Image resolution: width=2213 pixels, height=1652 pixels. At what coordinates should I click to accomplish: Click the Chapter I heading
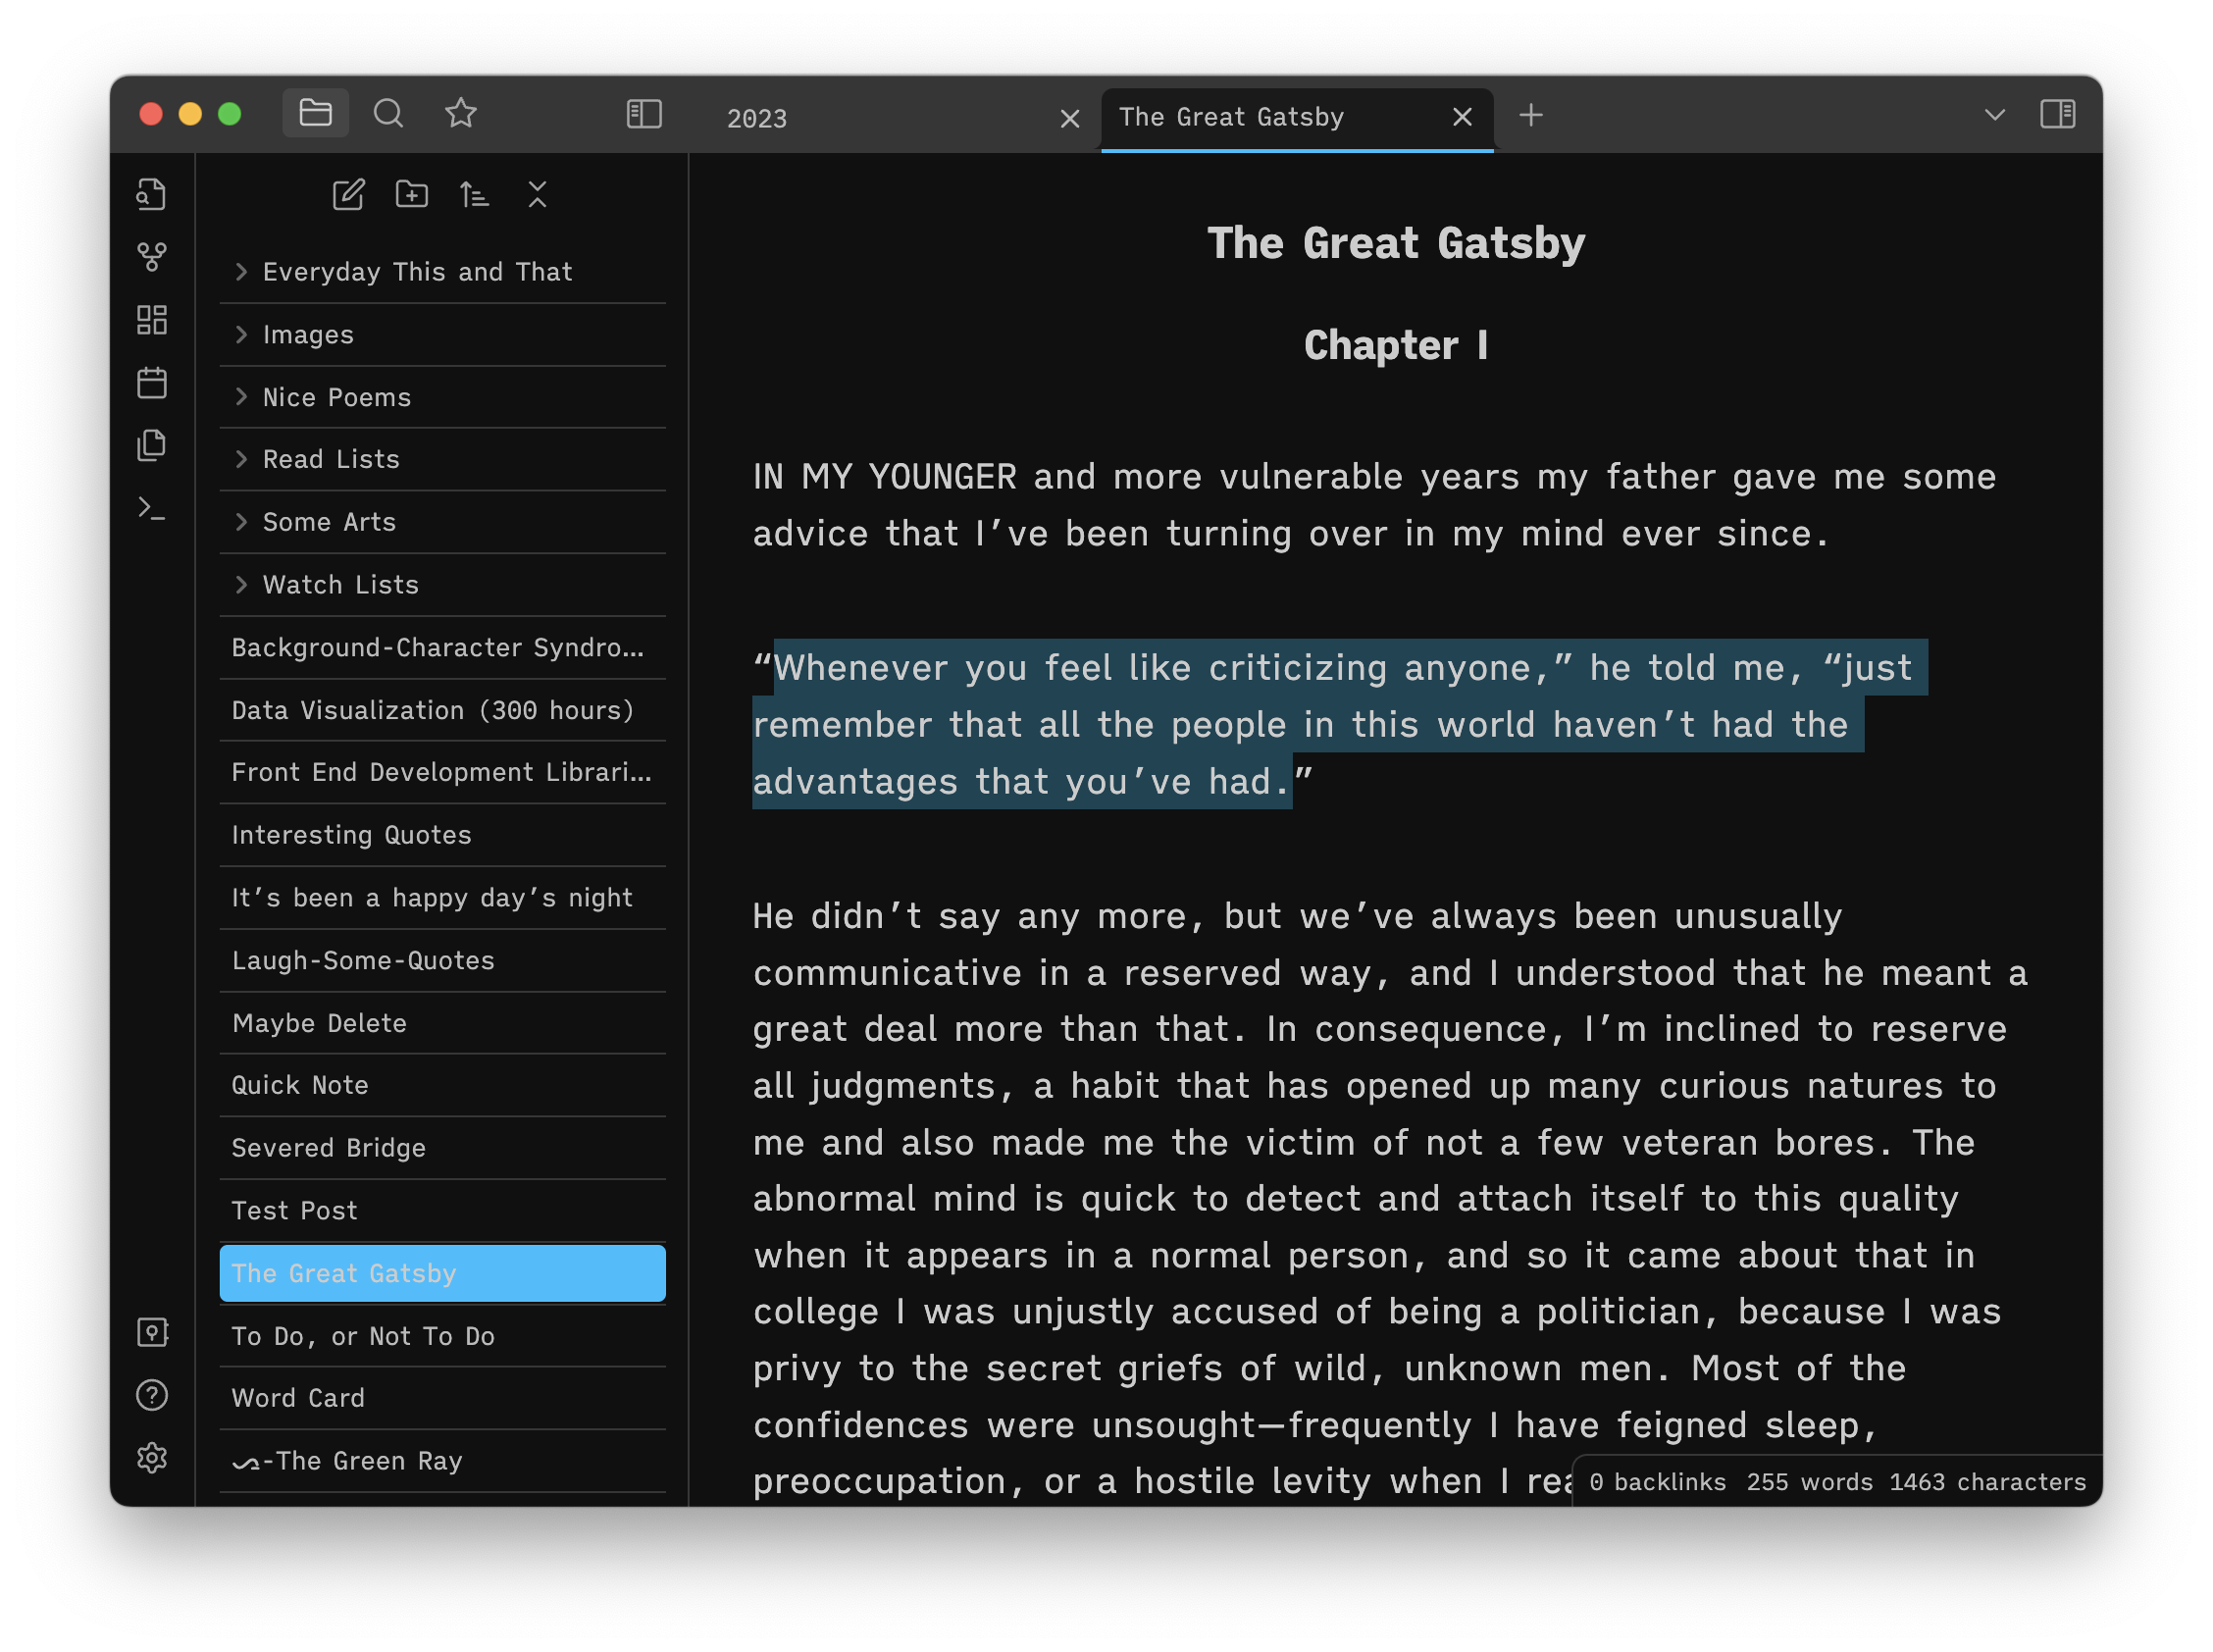click(1396, 345)
